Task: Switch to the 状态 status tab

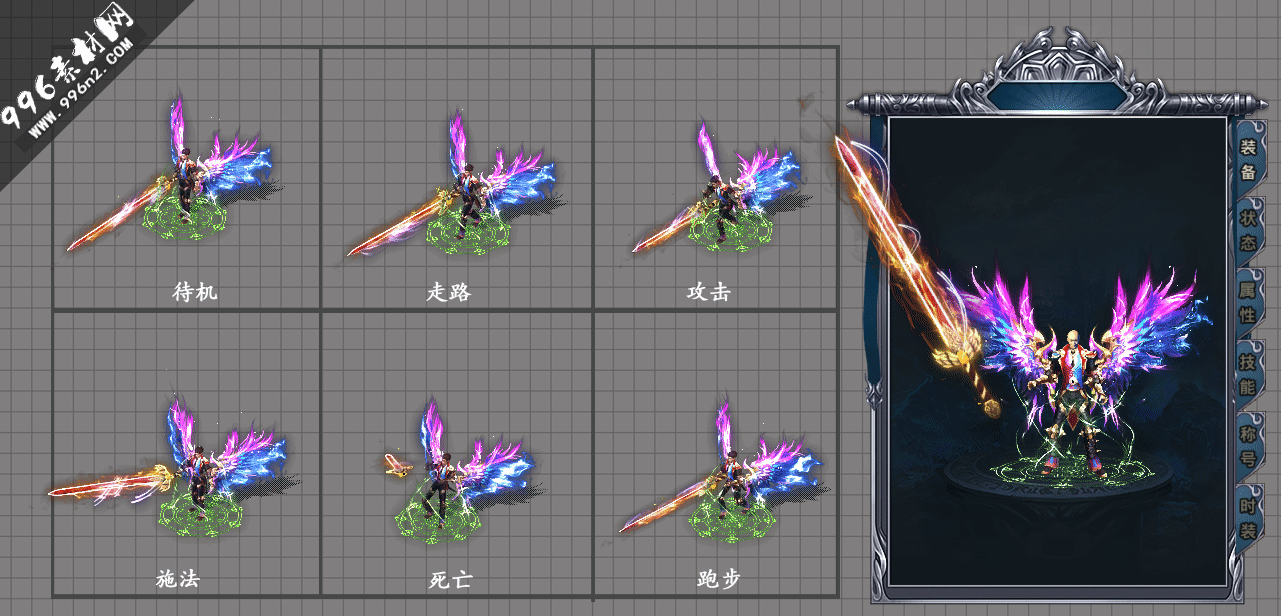Action: (x=1249, y=229)
